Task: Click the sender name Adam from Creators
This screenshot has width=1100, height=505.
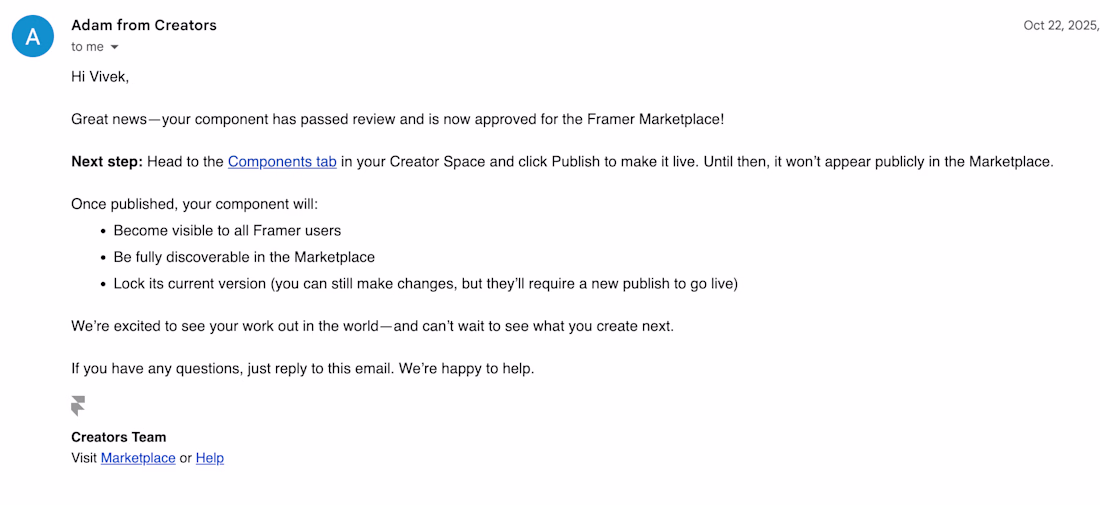Action: [144, 25]
